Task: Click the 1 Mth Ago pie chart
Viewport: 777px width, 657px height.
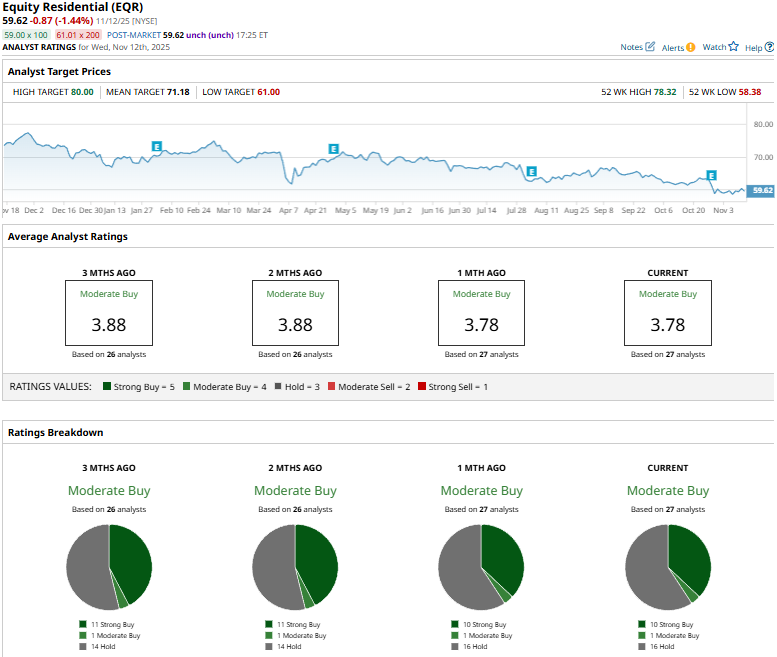Action: (481, 566)
